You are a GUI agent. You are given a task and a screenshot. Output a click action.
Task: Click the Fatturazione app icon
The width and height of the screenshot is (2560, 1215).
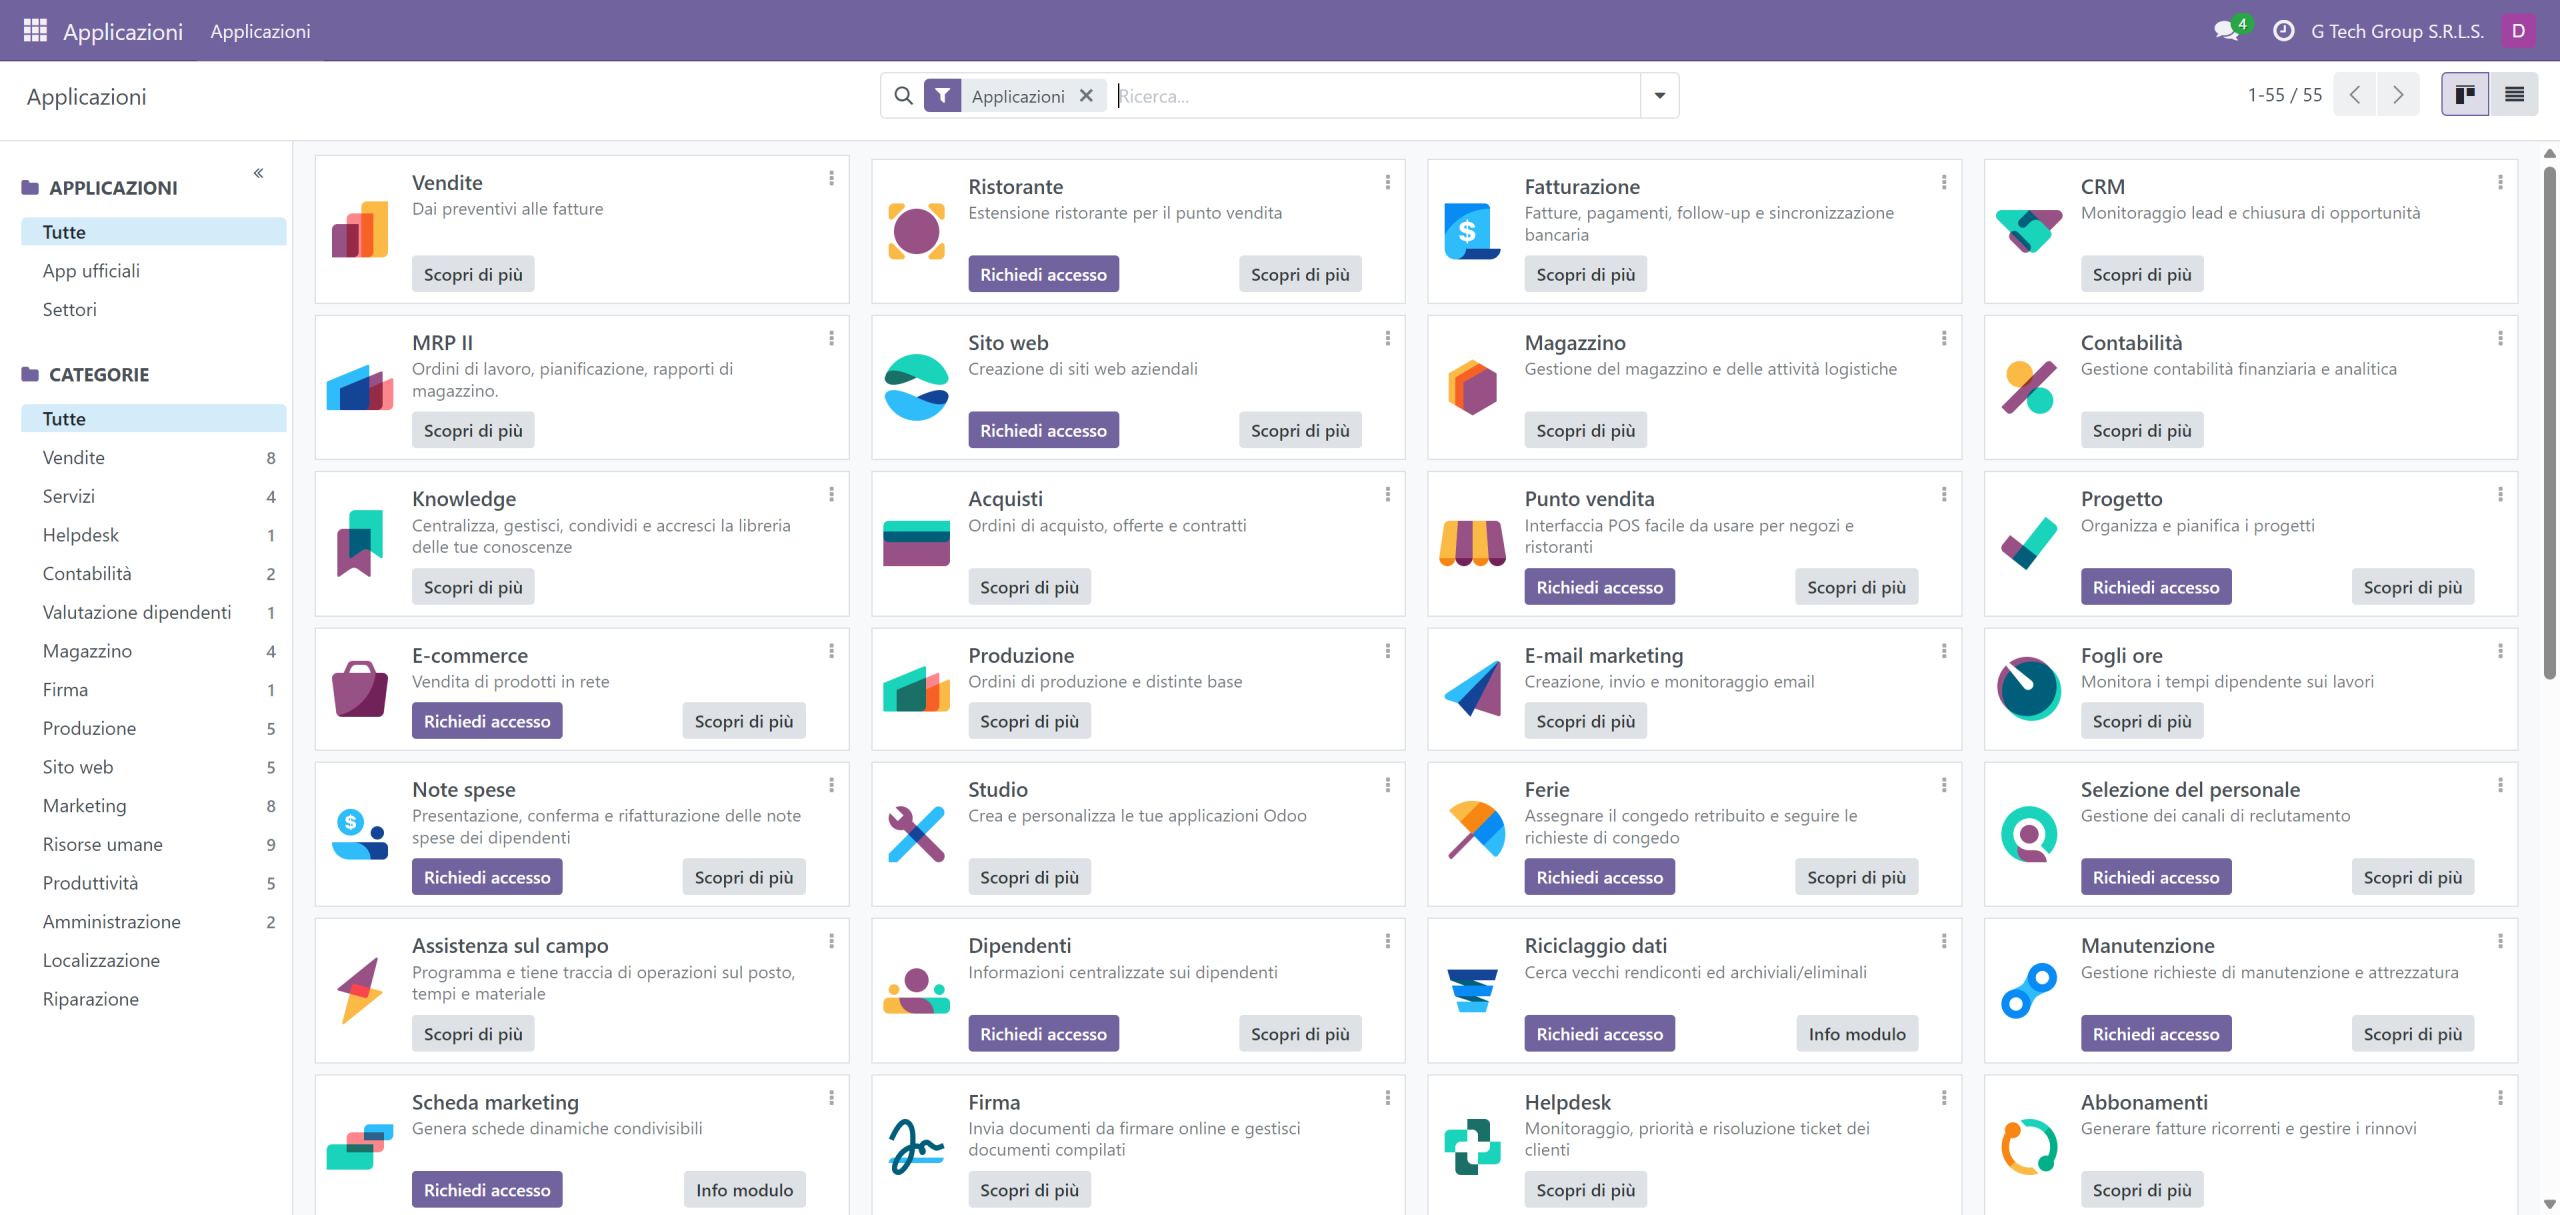(x=1472, y=231)
